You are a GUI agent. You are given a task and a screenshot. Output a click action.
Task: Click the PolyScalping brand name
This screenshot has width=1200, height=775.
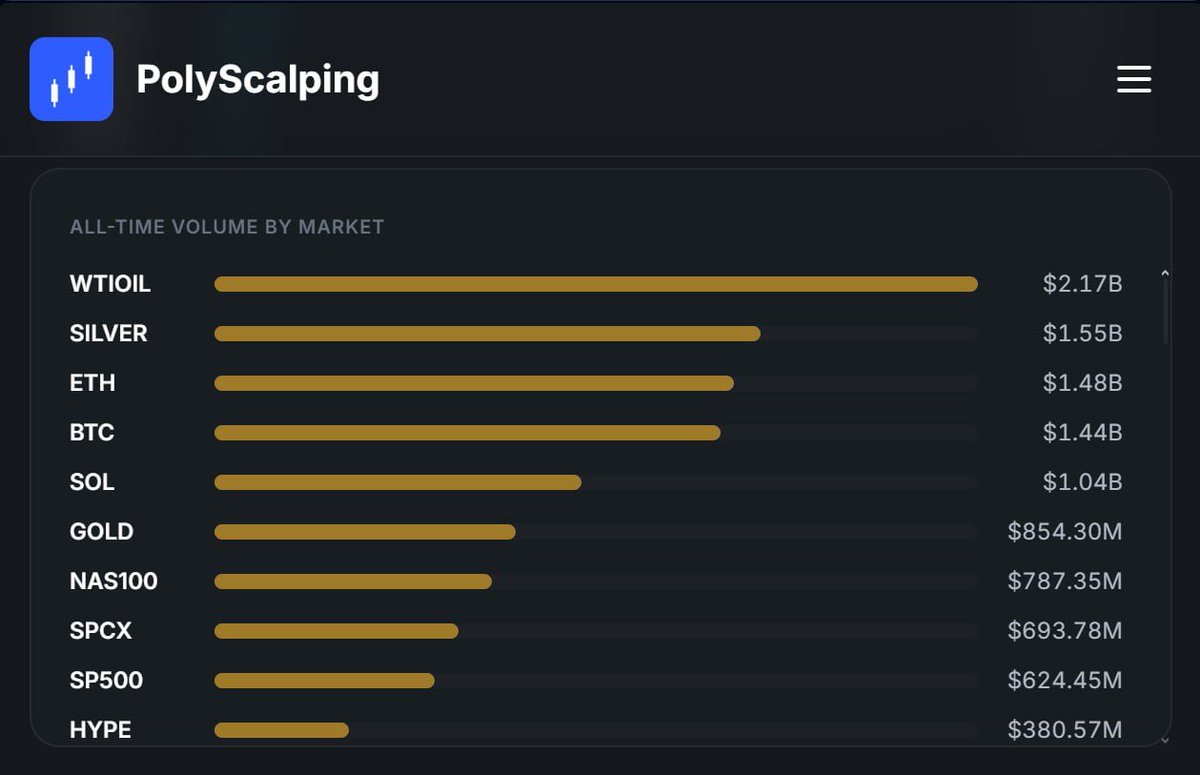click(x=258, y=80)
